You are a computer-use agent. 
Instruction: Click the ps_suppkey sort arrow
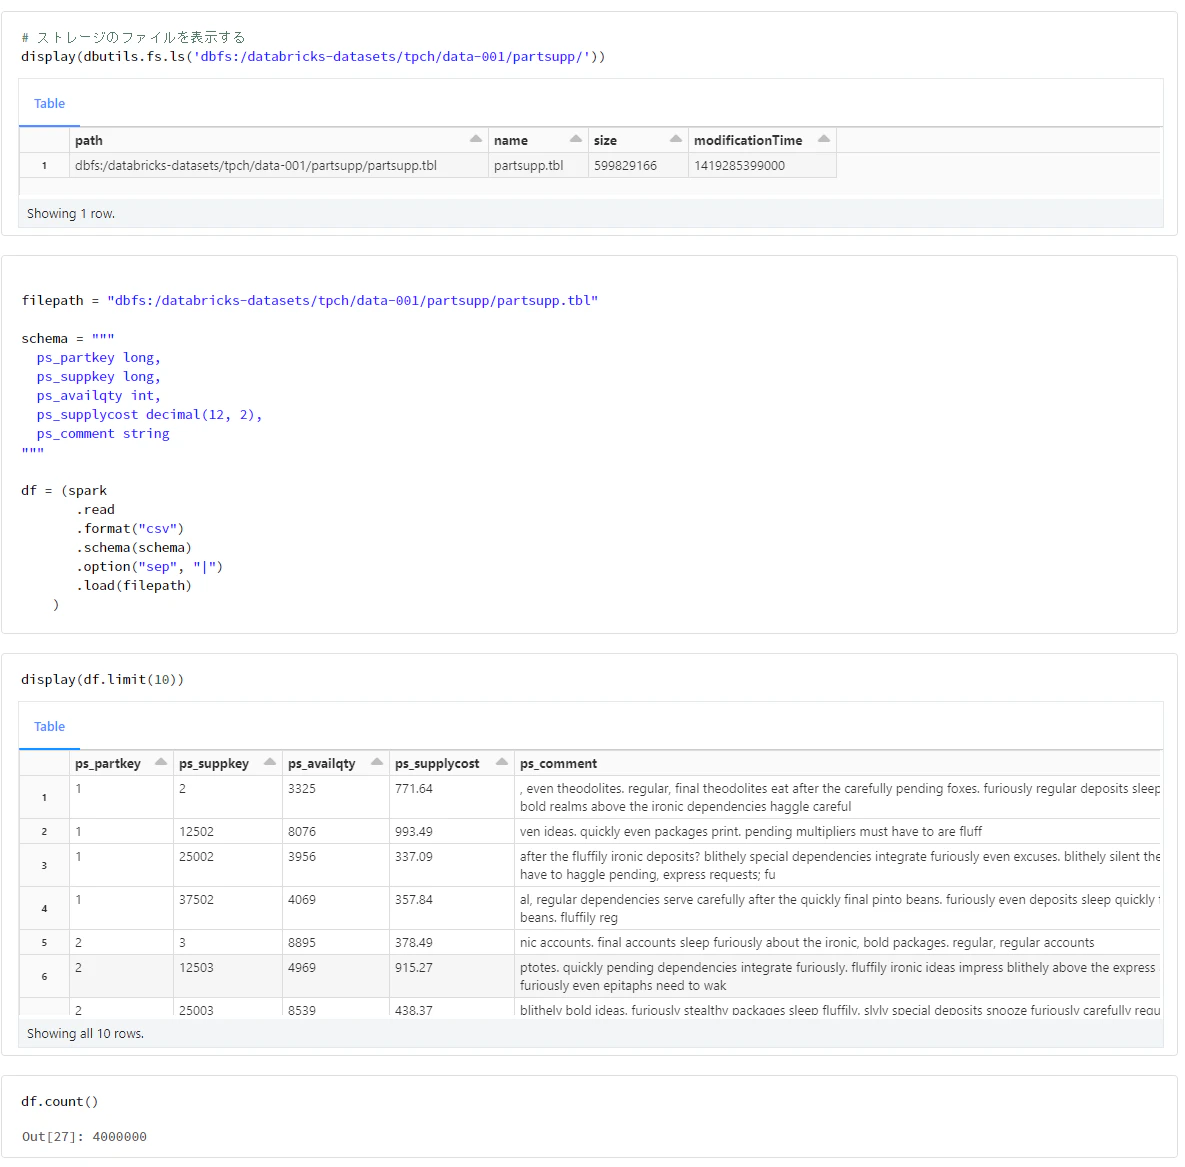[270, 762]
